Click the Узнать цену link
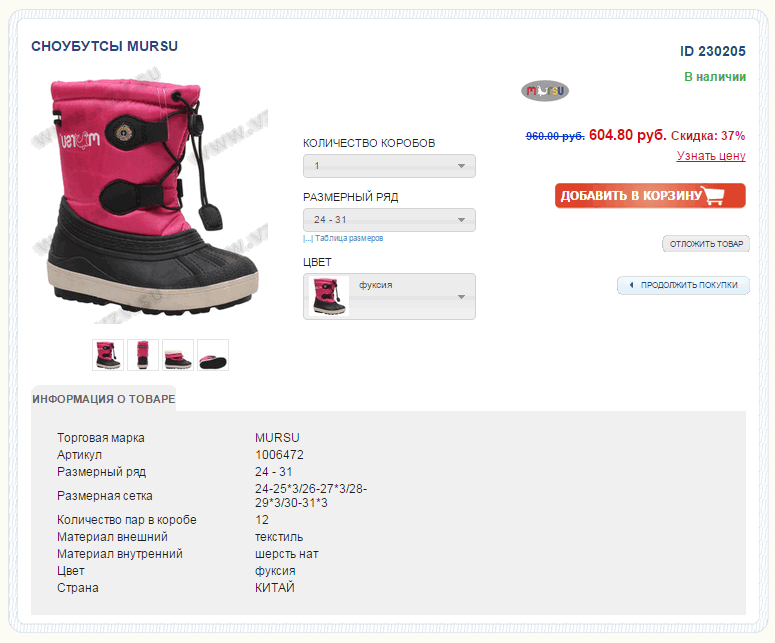775x643 pixels. point(711,156)
